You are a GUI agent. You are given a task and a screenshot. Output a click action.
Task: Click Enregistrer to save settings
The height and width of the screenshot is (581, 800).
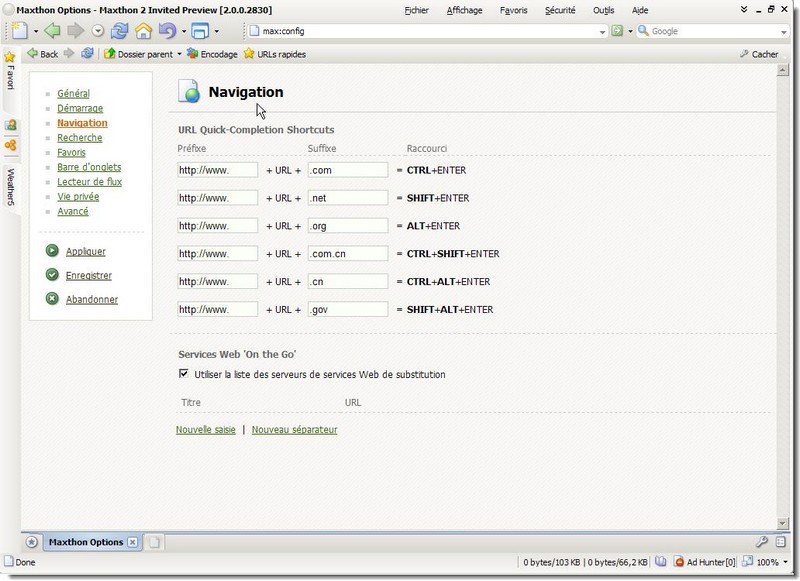coord(89,275)
